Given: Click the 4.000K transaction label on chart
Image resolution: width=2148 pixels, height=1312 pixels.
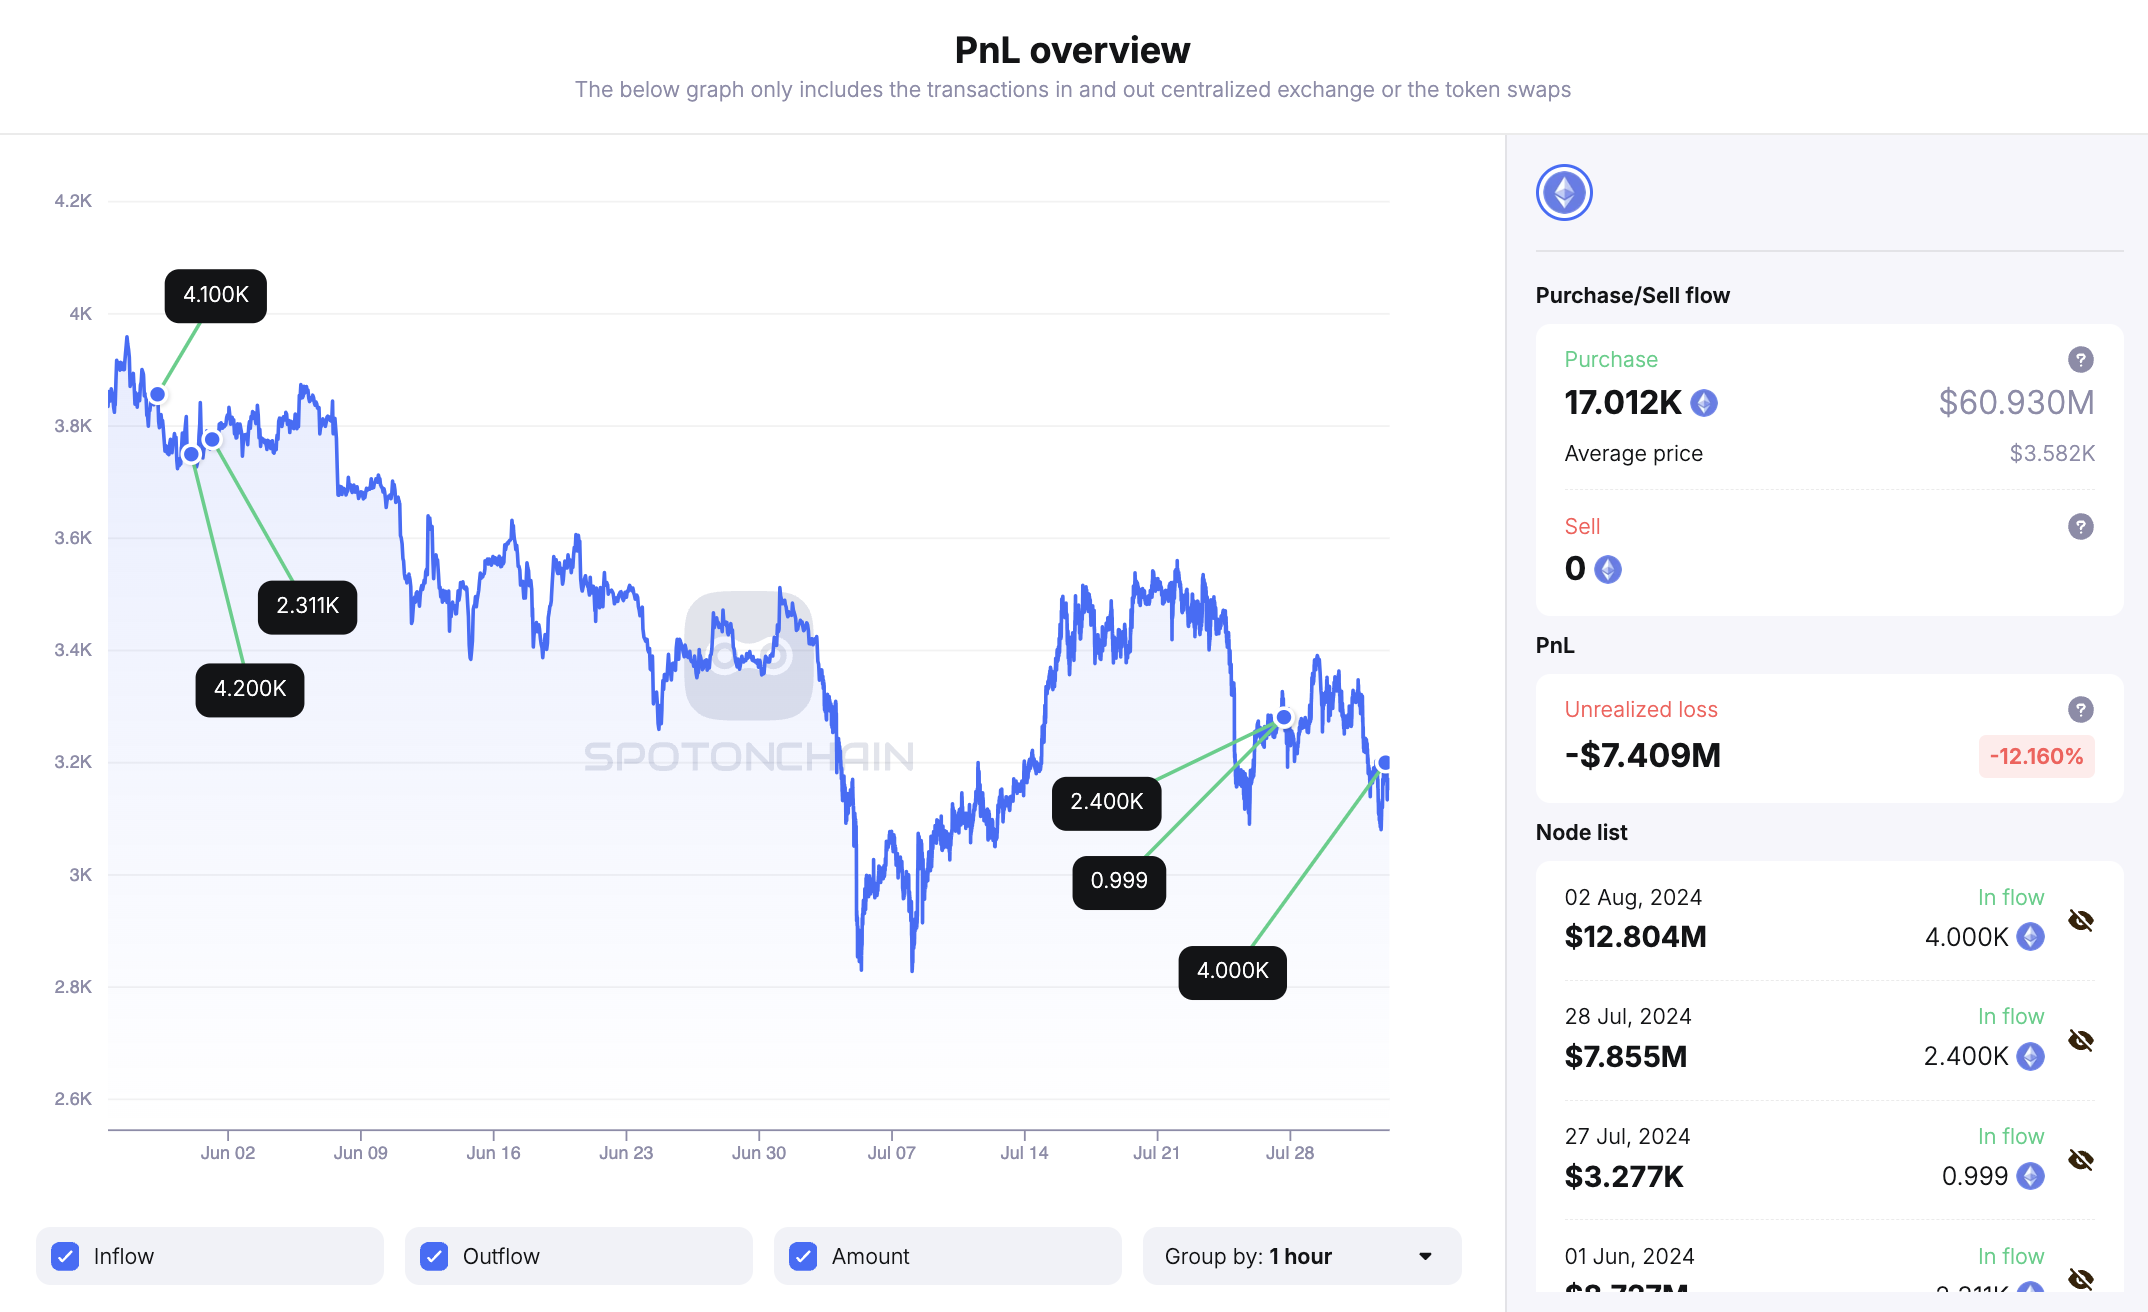Looking at the screenshot, I should (1232, 971).
